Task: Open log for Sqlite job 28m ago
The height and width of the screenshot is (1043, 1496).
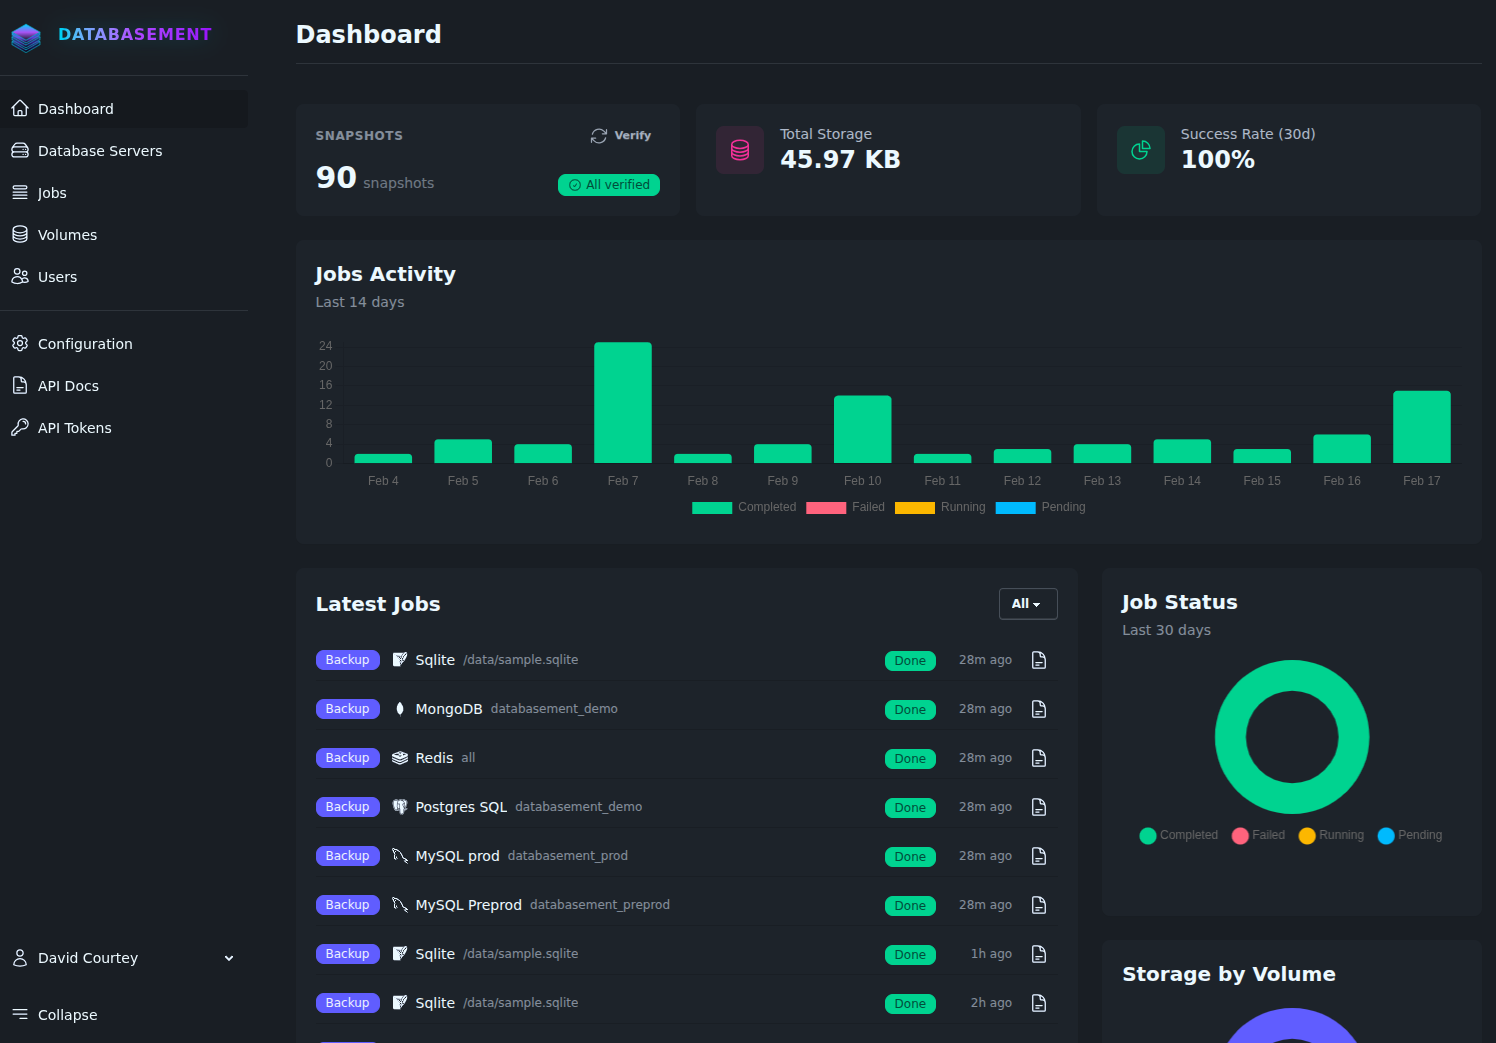Action: click(1039, 660)
